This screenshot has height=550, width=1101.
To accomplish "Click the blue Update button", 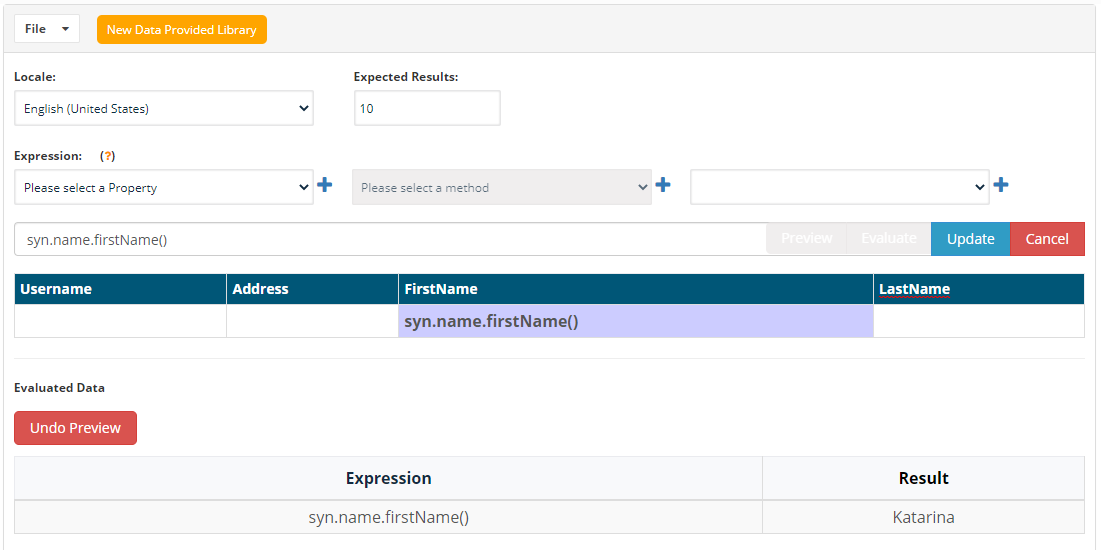I will [x=970, y=239].
